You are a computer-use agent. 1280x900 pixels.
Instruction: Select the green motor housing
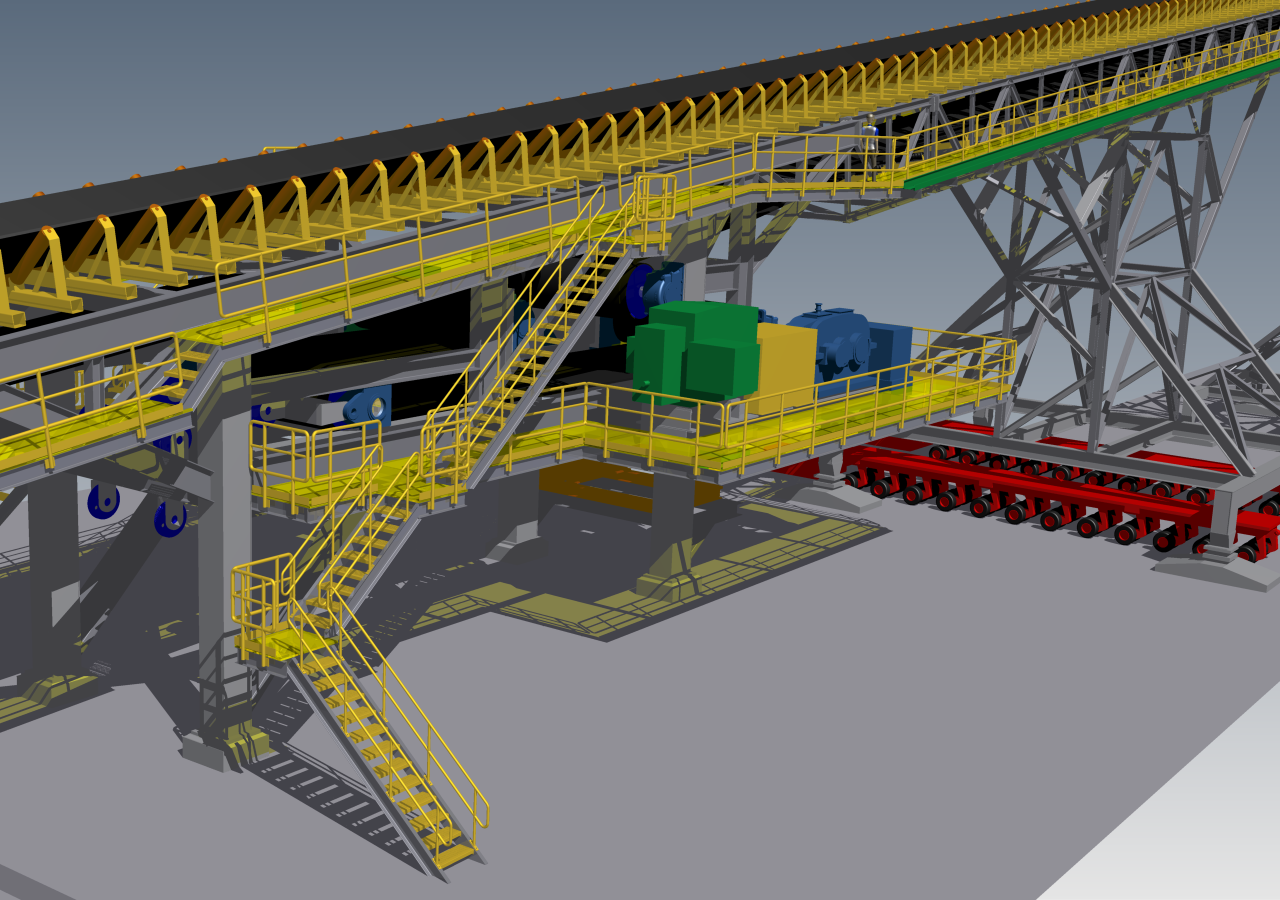[692, 352]
